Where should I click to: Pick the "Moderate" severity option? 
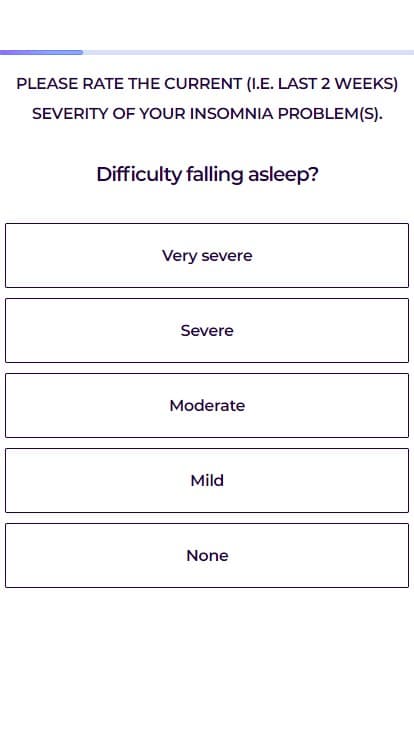coord(207,406)
